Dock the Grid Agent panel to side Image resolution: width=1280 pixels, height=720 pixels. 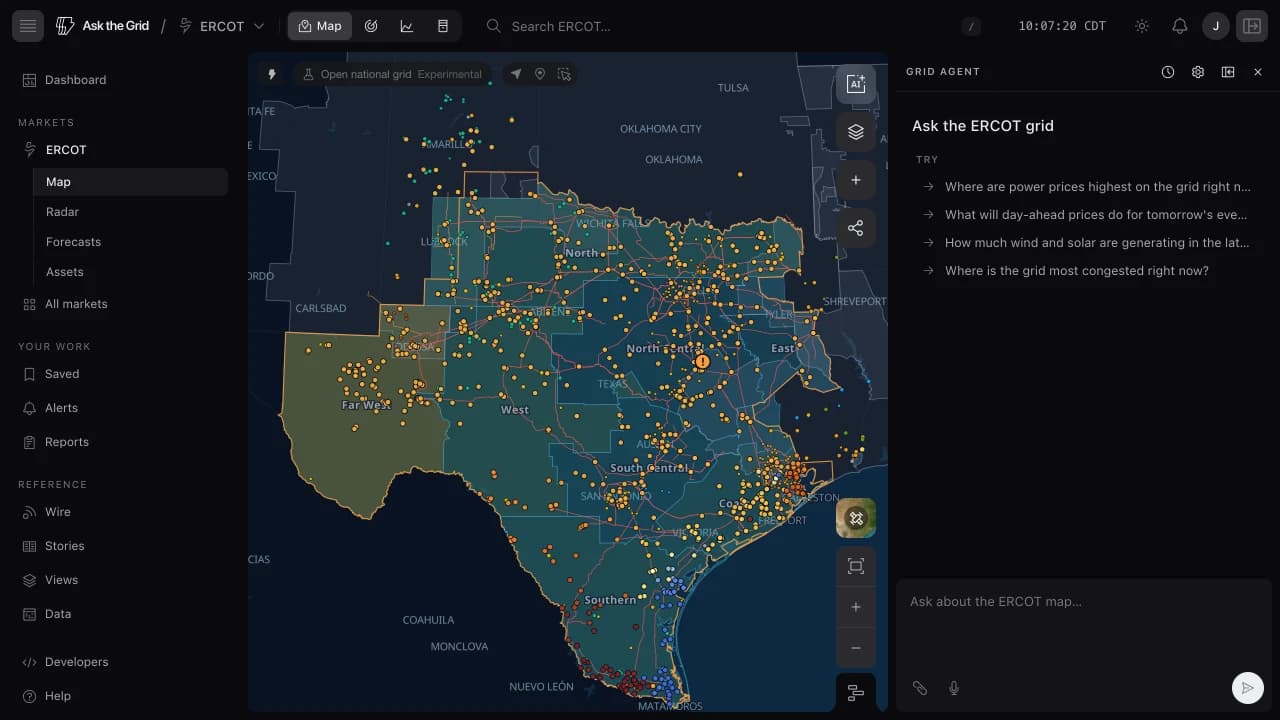point(1228,72)
